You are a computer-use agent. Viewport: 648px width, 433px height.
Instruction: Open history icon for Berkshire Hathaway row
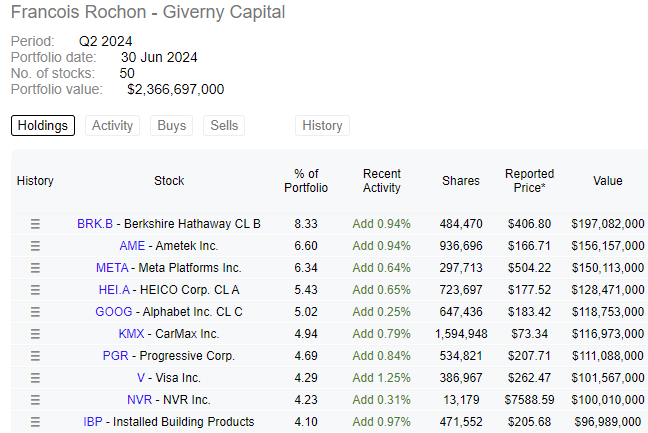(x=36, y=224)
